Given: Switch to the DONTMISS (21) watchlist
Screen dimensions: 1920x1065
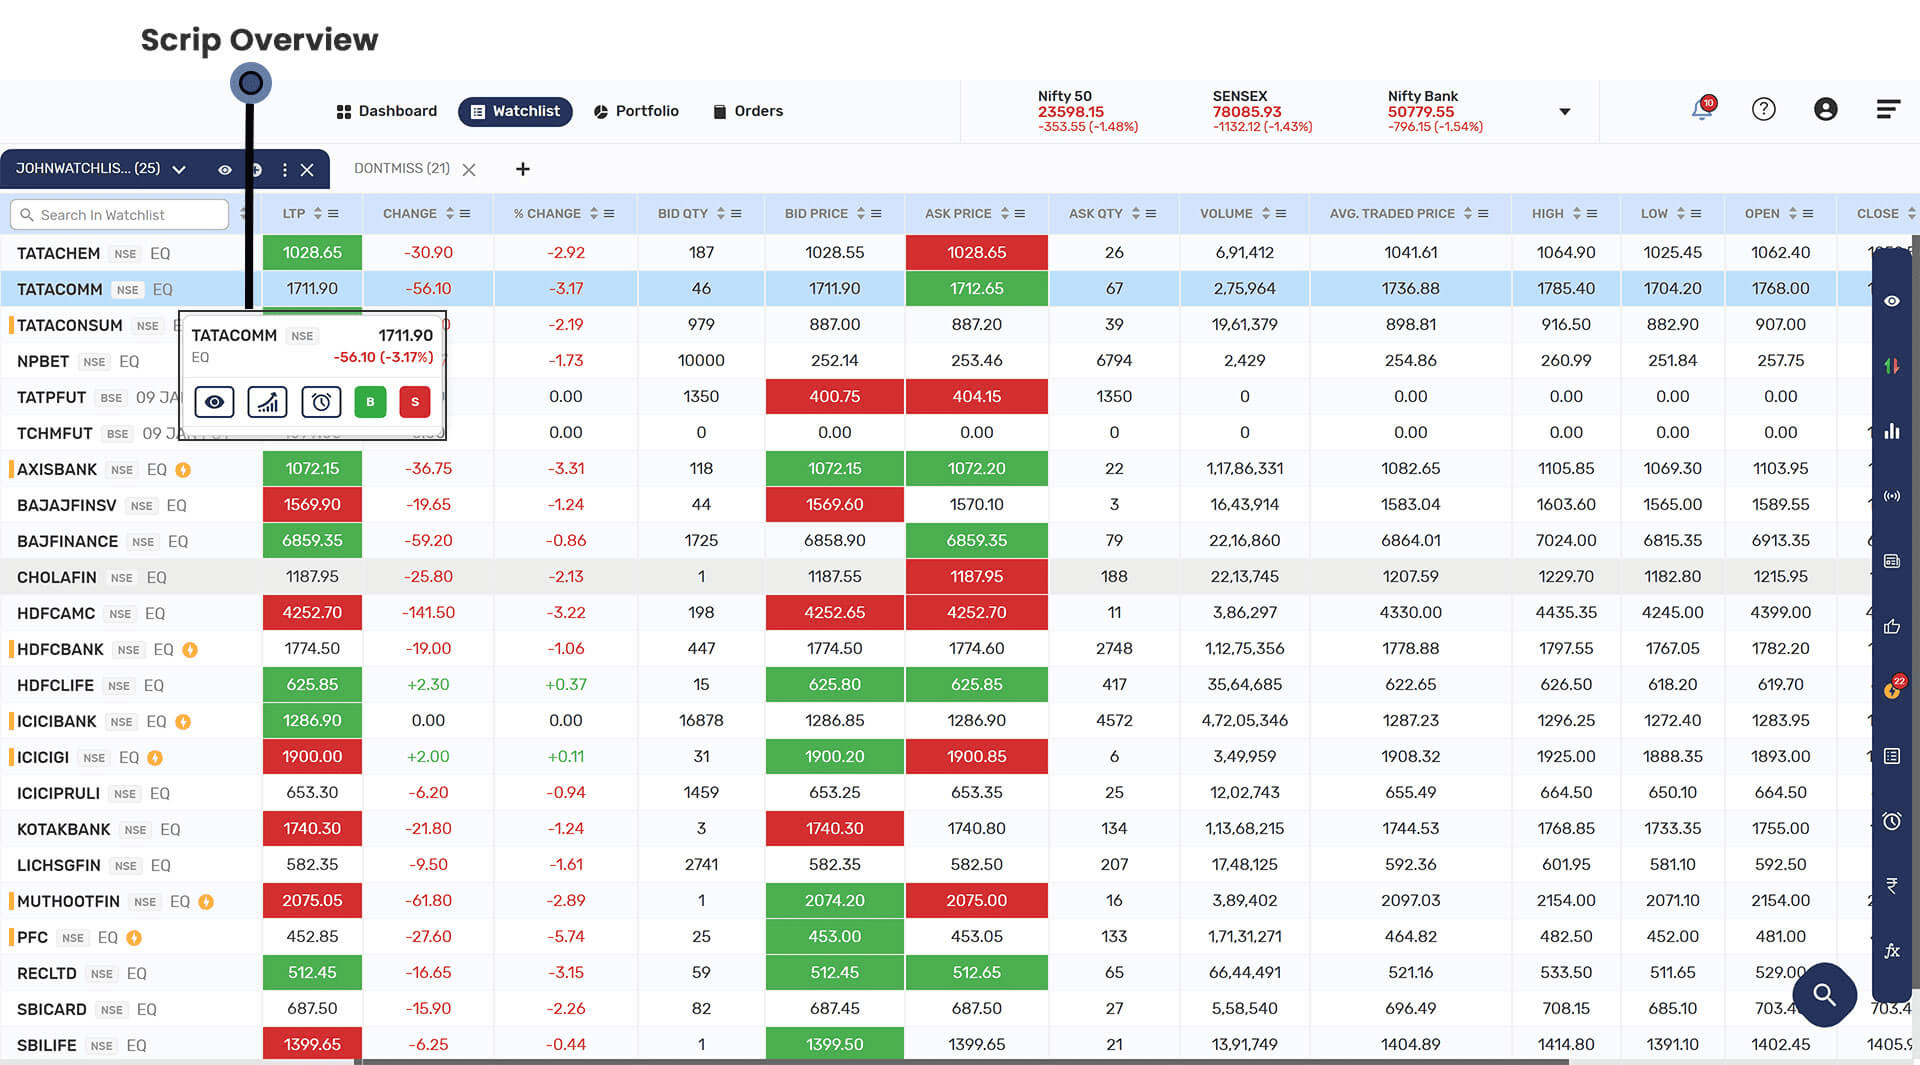Looking at the screenshot, I should pyautogui.click(x=402, y=169).
